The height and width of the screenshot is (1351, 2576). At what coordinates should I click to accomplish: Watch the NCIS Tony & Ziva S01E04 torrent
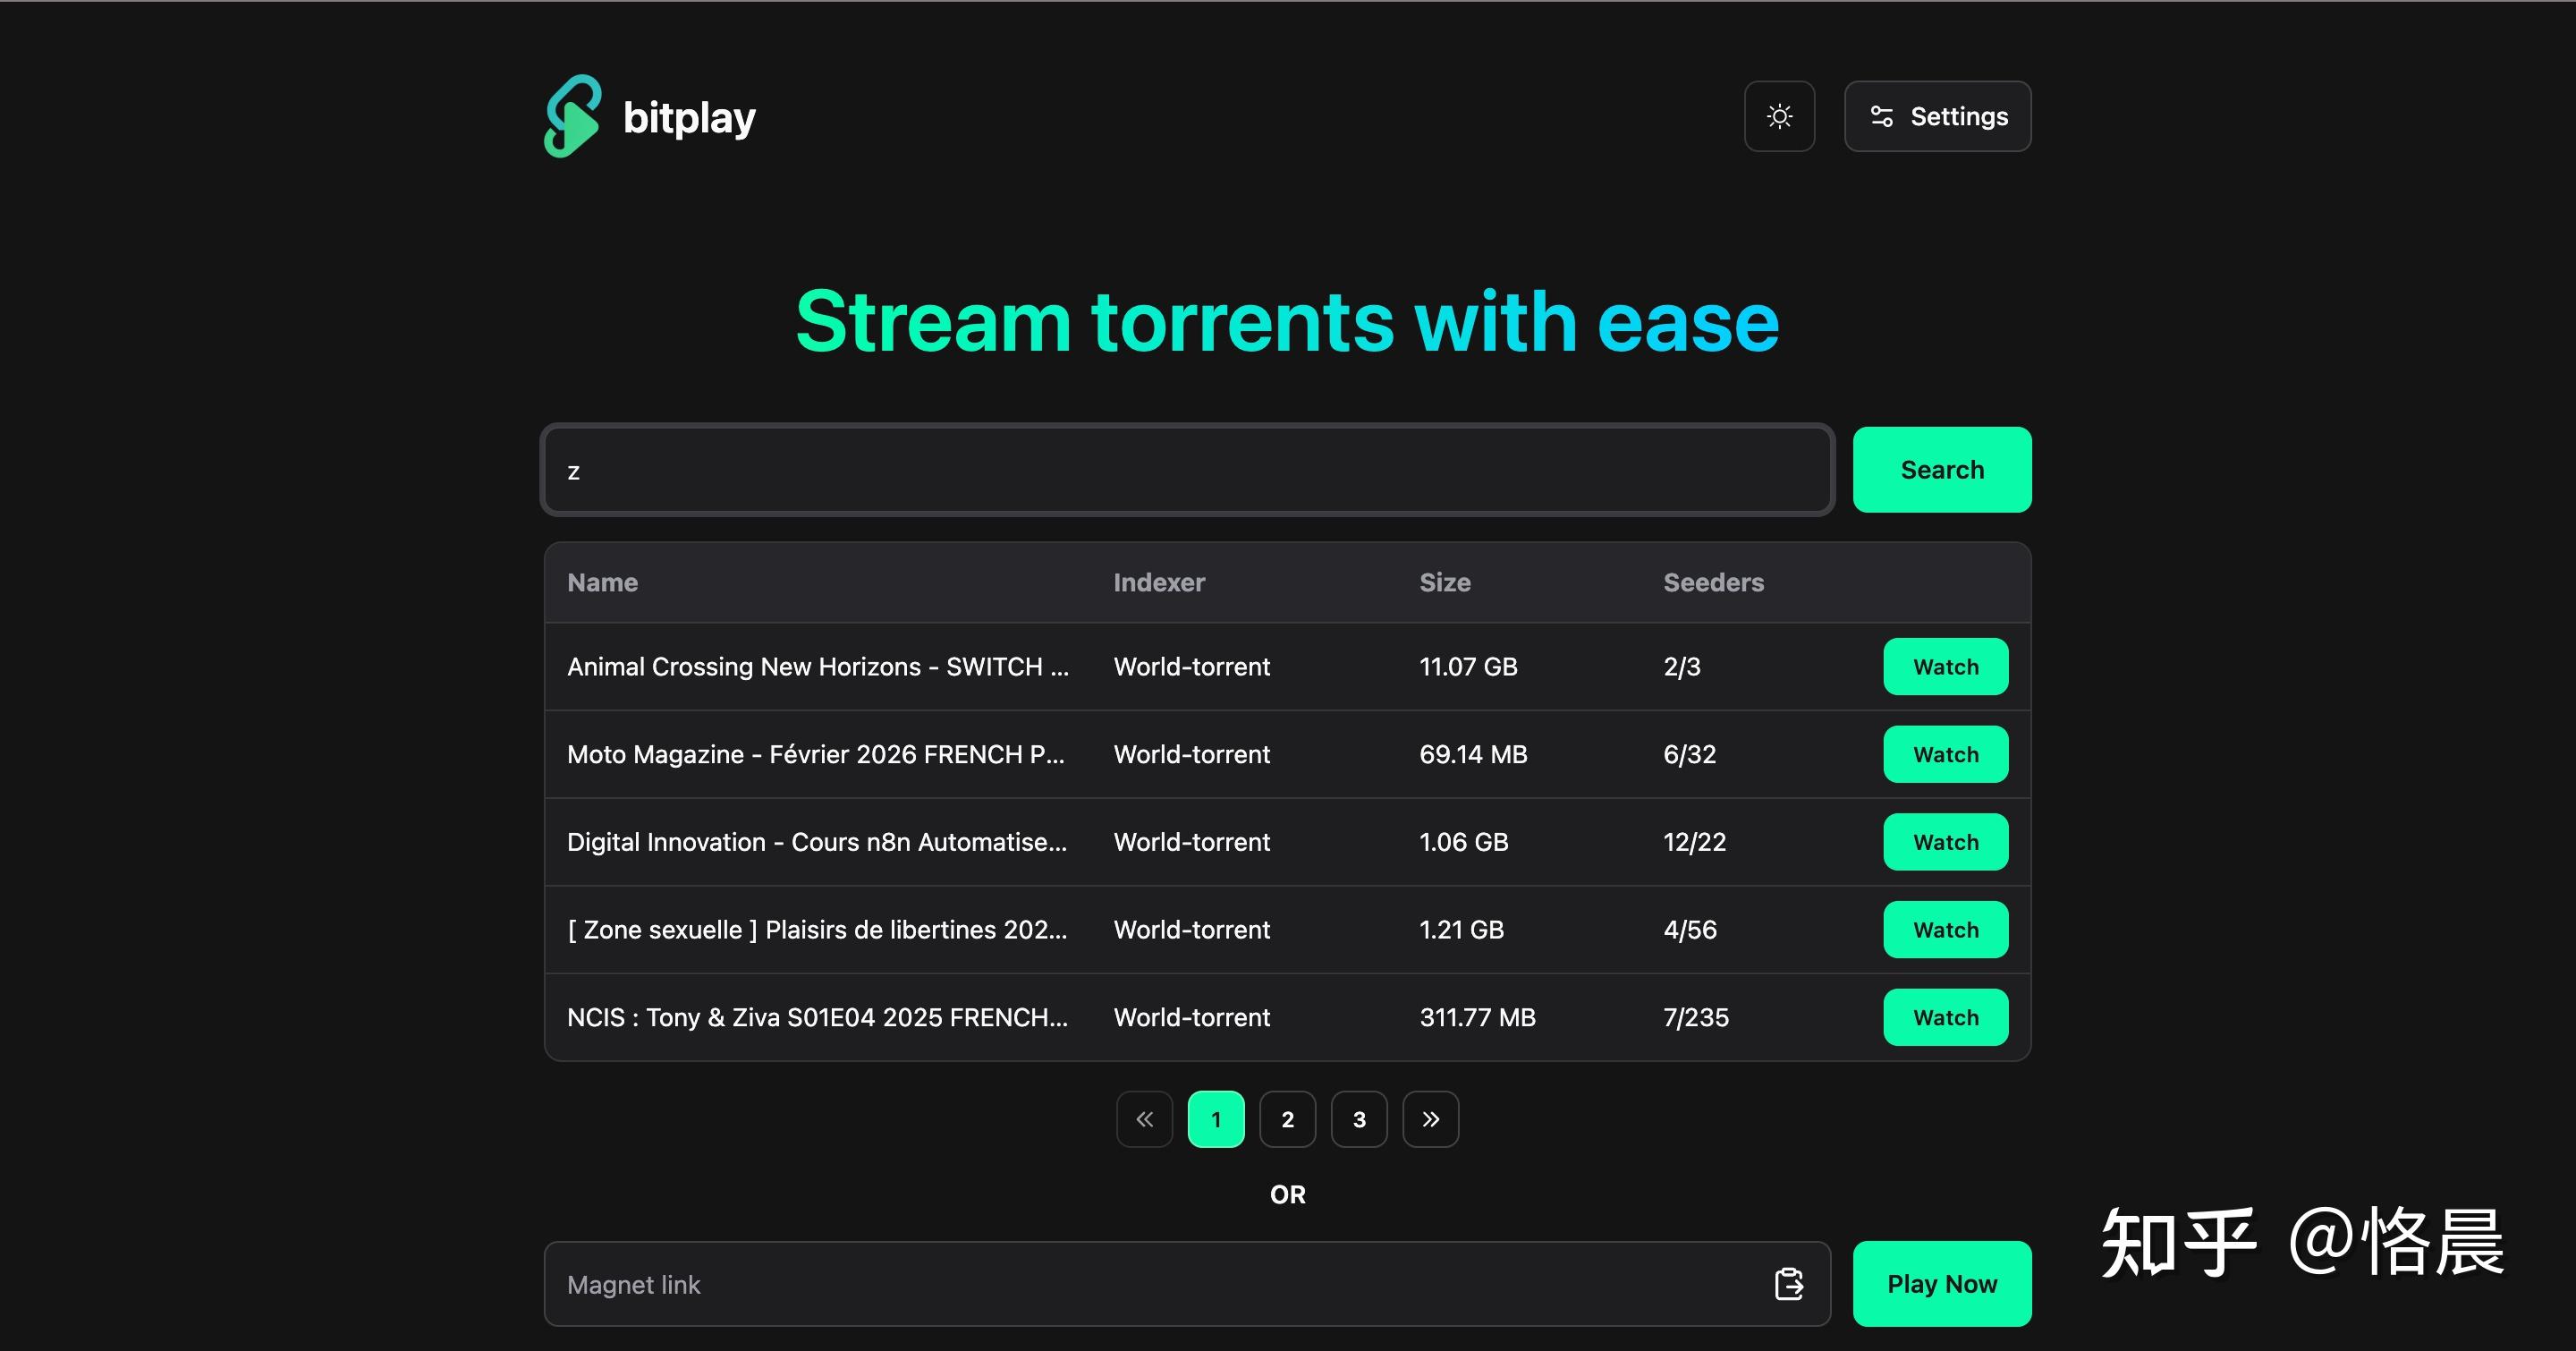1945,1018
